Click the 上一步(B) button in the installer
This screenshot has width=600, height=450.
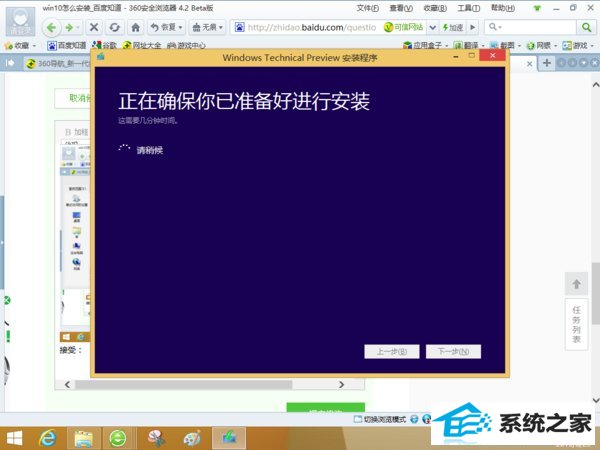pos(392,351)
